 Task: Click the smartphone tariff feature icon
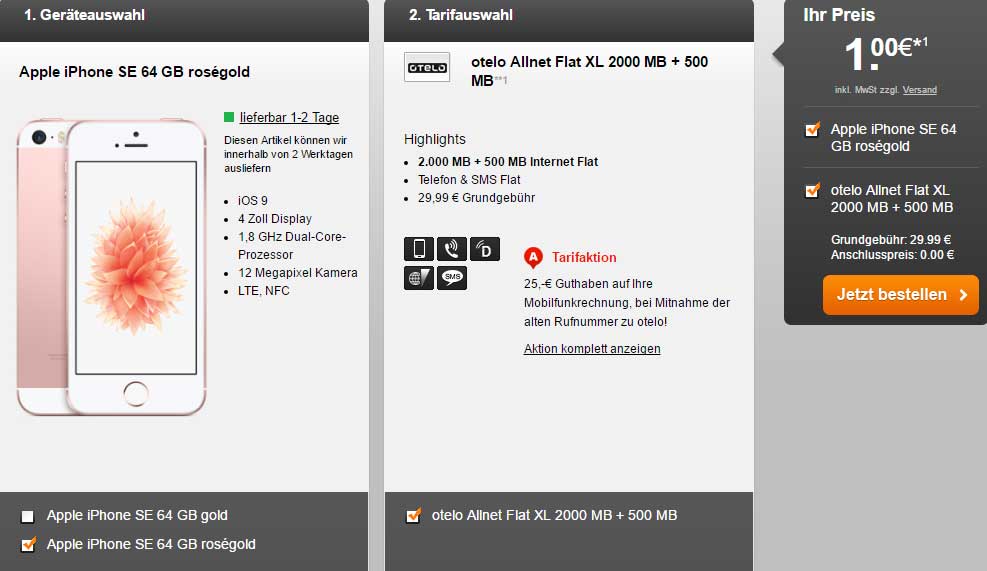(x=419, y=249)
